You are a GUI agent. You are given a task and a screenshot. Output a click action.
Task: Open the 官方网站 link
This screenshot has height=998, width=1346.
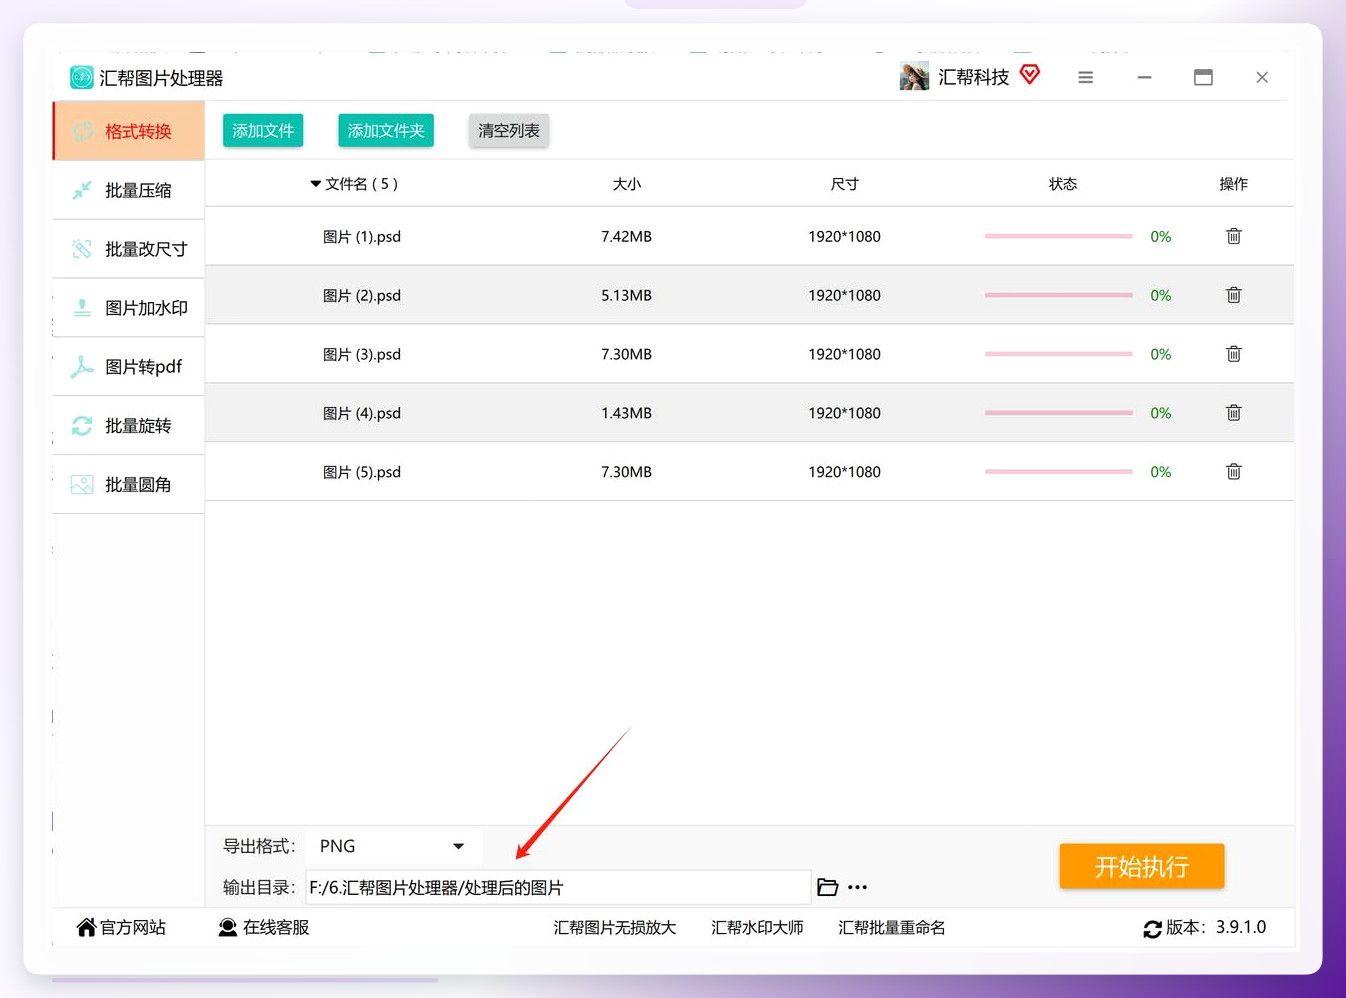tap(122, 928)
